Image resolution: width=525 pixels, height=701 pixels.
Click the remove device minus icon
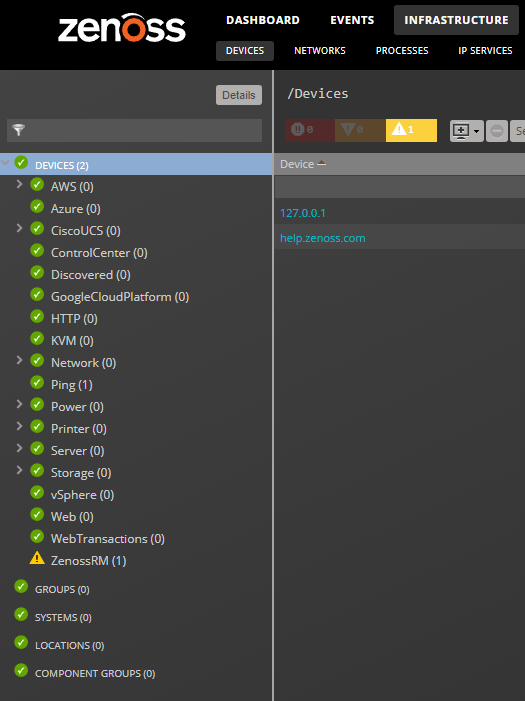pyautogui.click(x=496, y=131)
